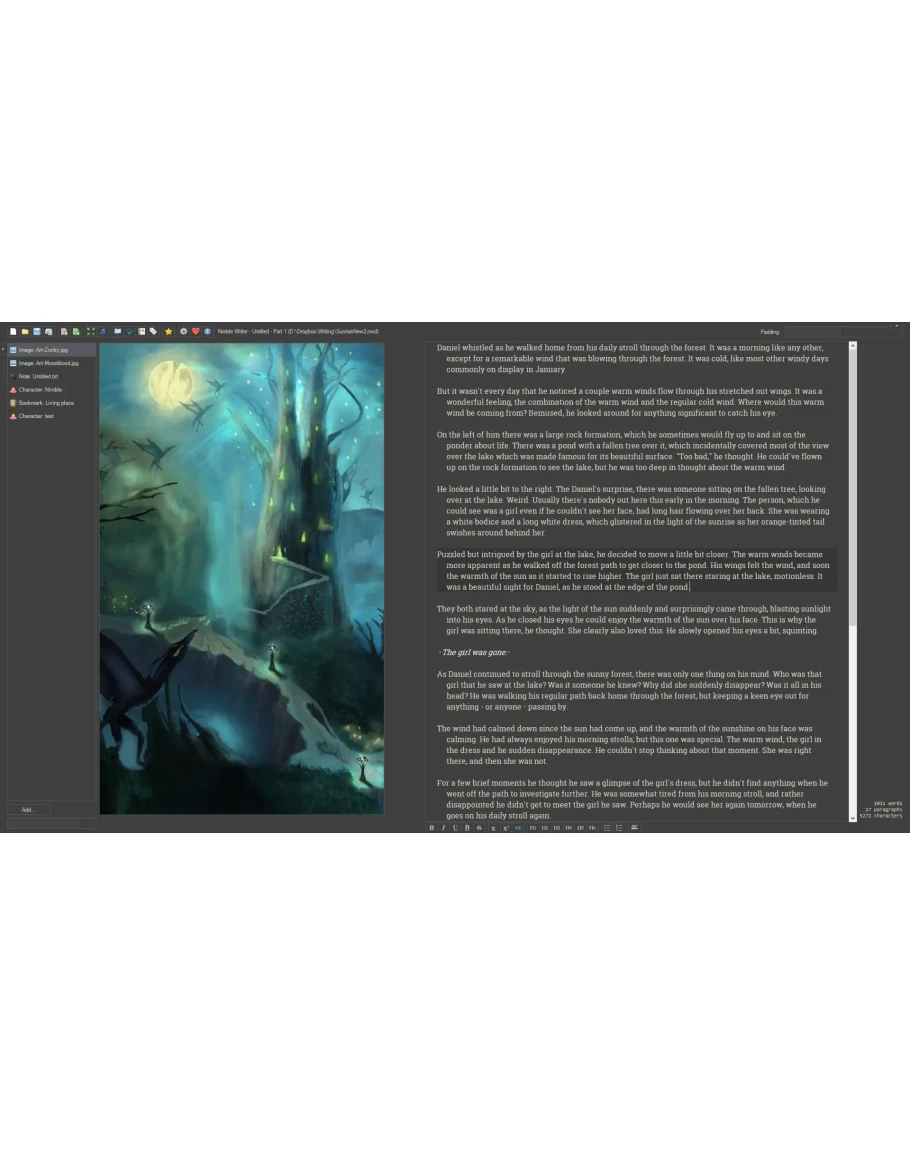The image size is (910, 1155).
Task: Toggle fullscreen mode with the green arrows icon
Action: [91, 331]
